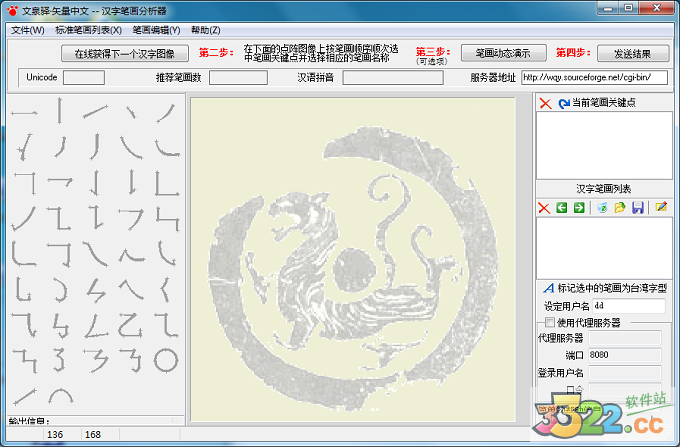The image size is (680, 447).
Task: Click the 推荐笔画数 input field
Action: coord(238,78)
